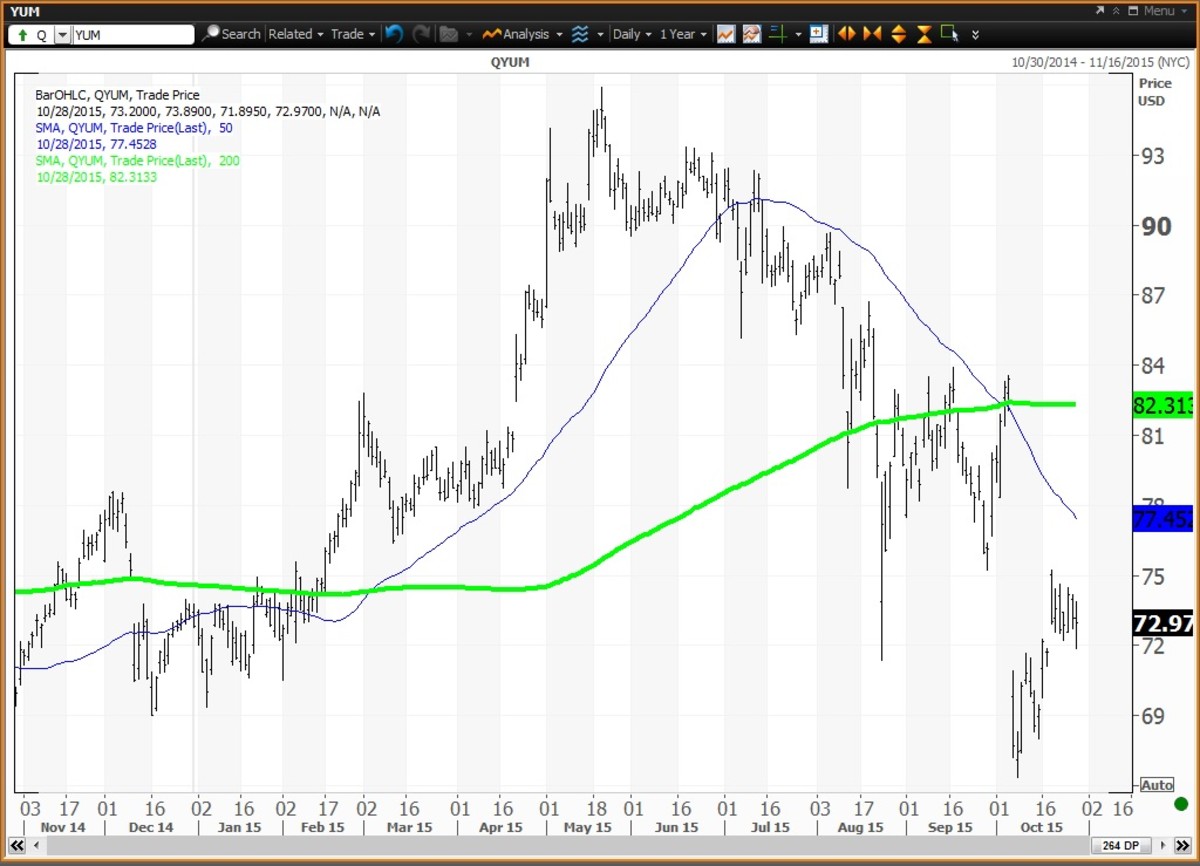The height and width of the screenshot is (866, 1200).
Task: Click the vertical compress hourglass icon
Action: pos(923,34)
